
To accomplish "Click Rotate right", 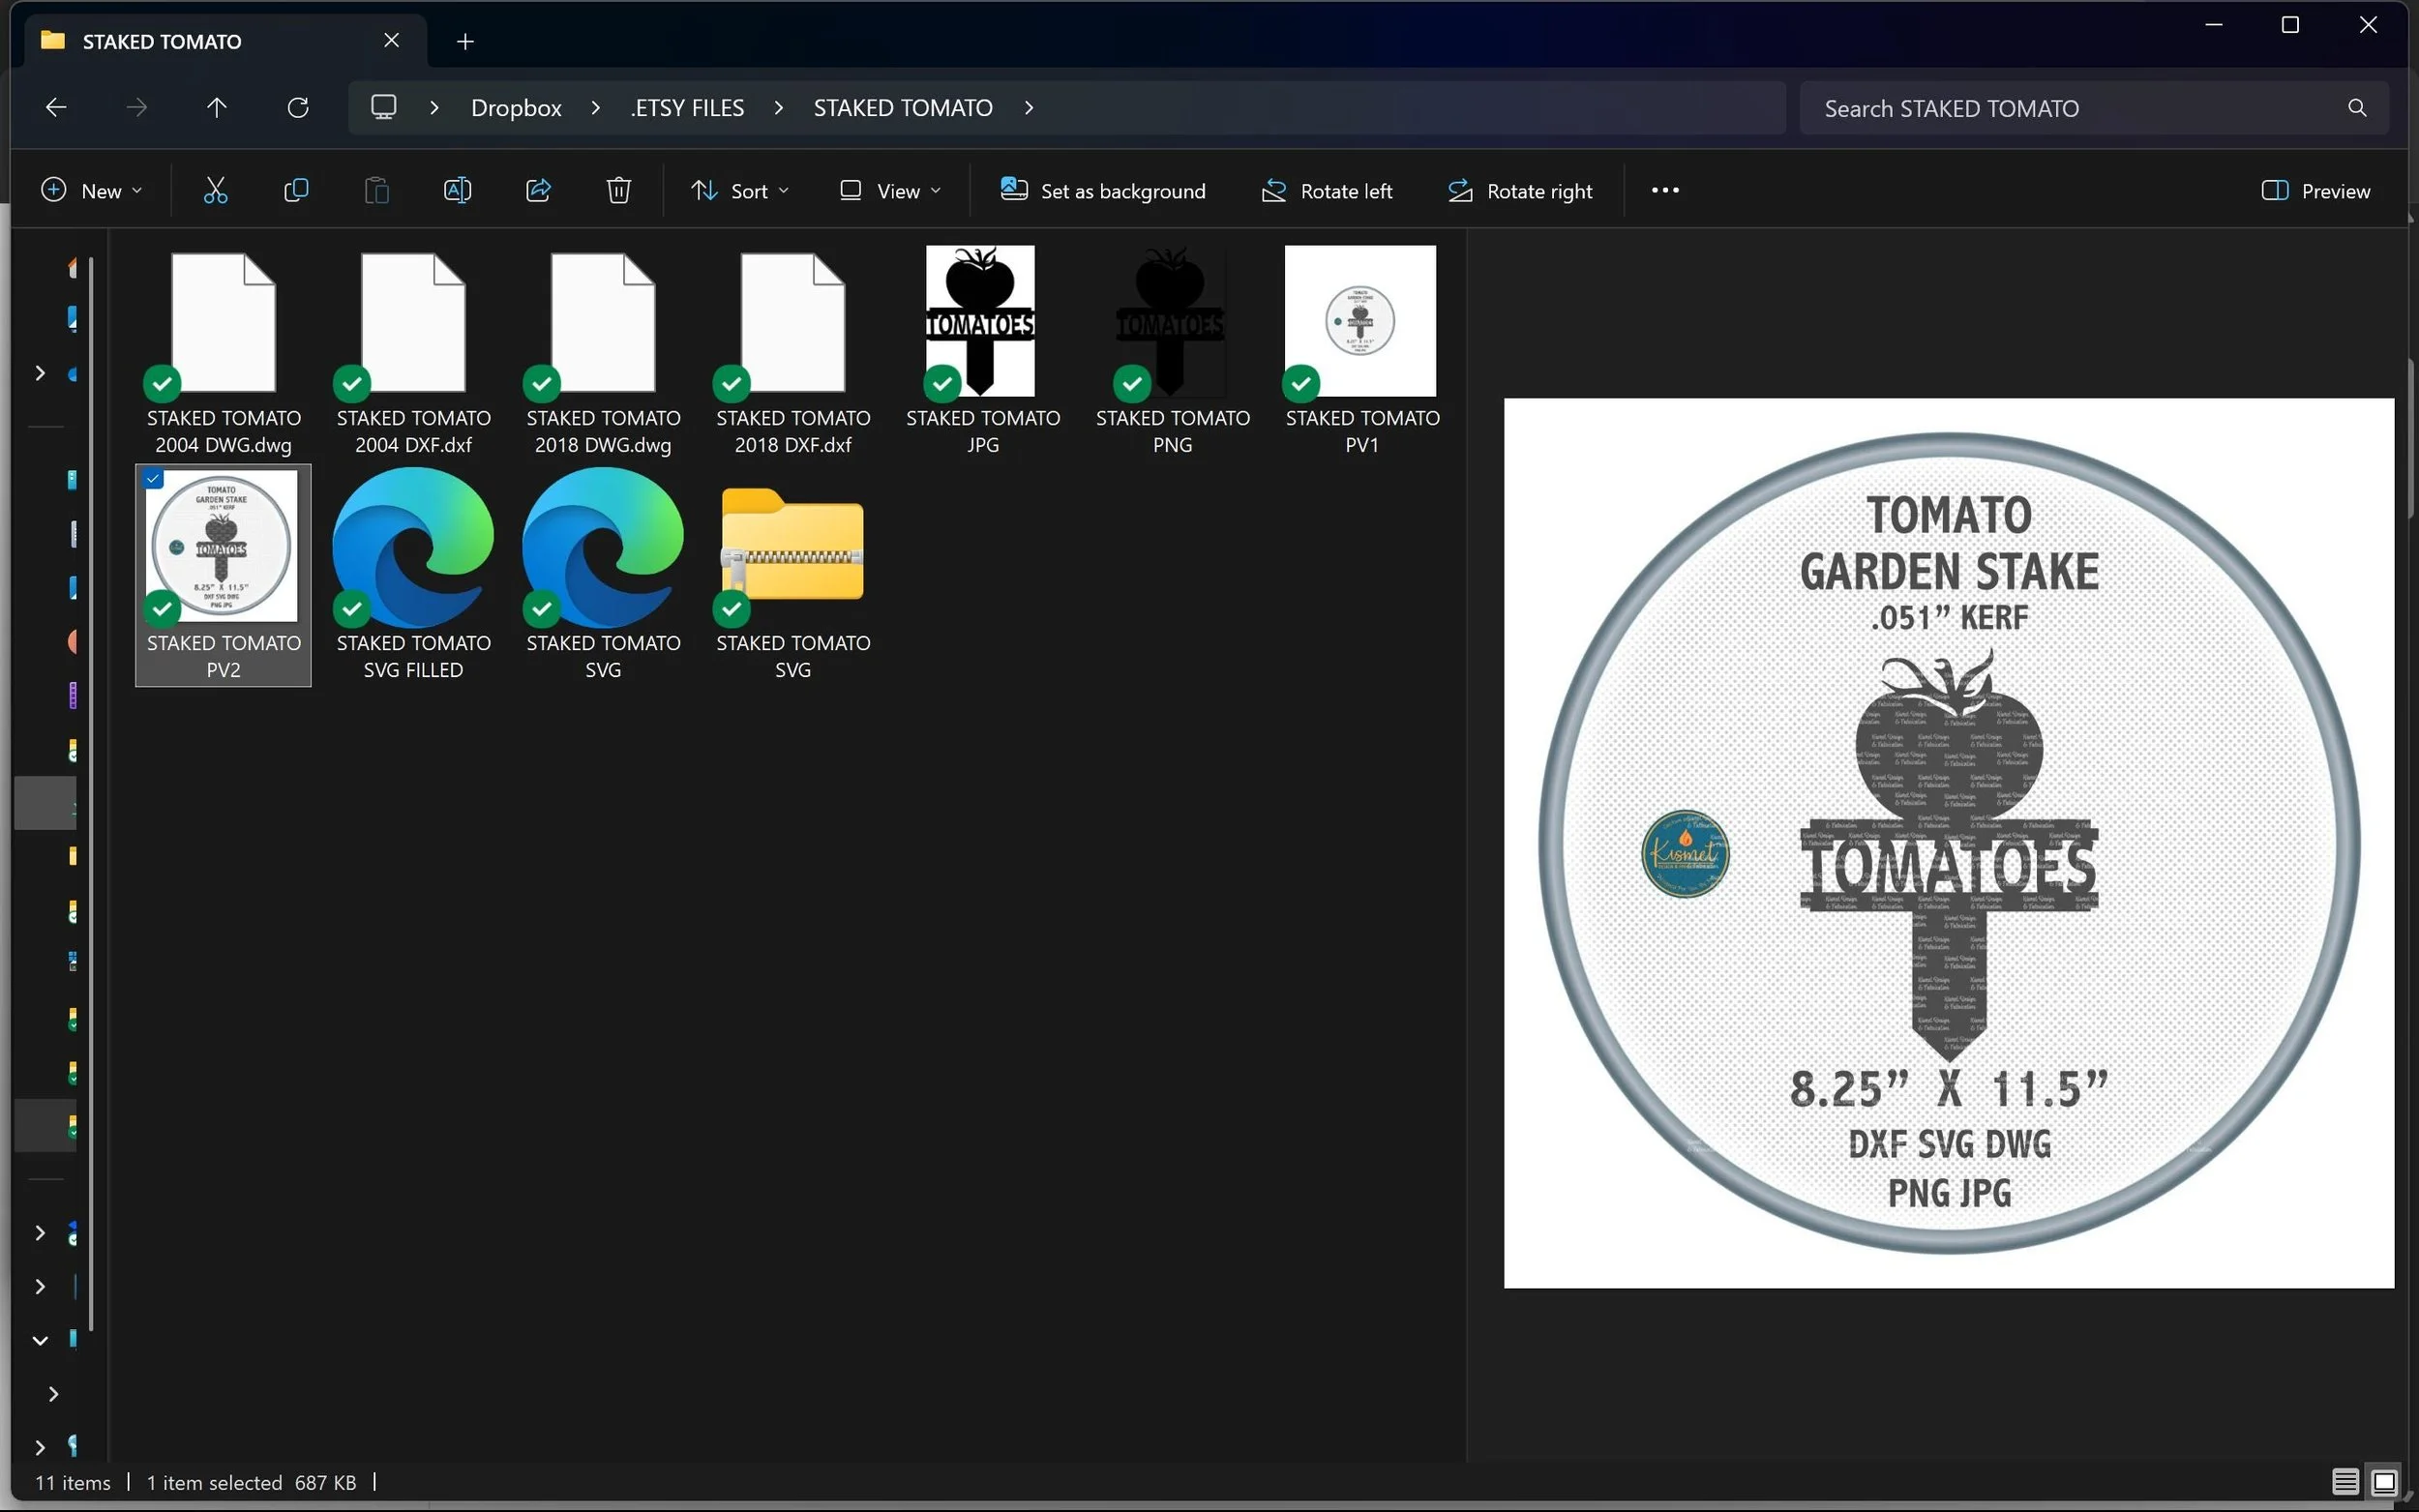I will click(x=1520, y=190).
